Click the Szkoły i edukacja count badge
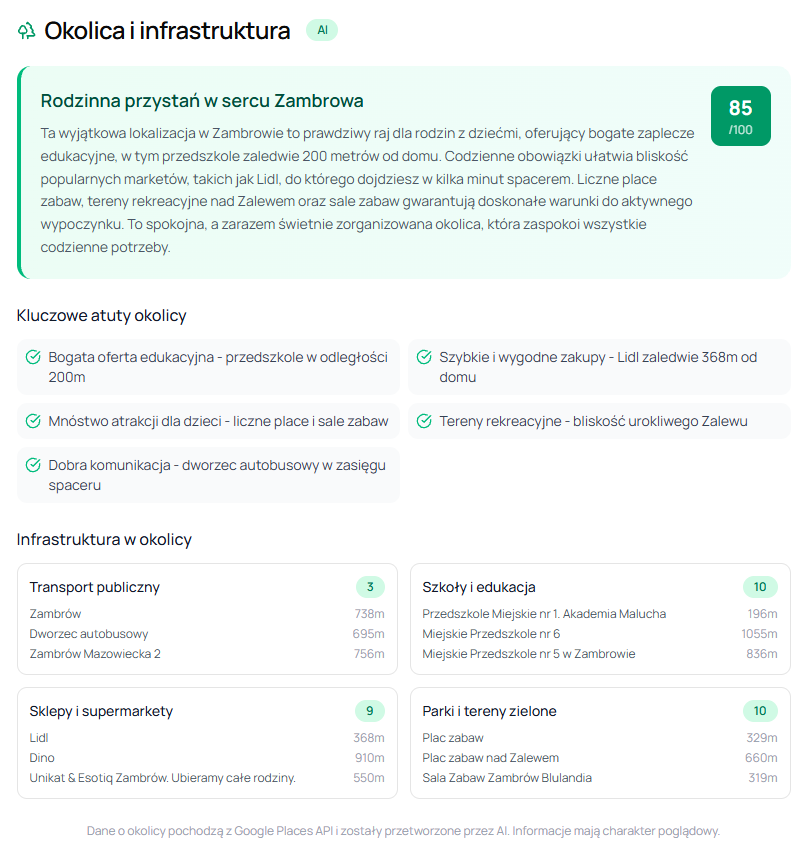 760,587
